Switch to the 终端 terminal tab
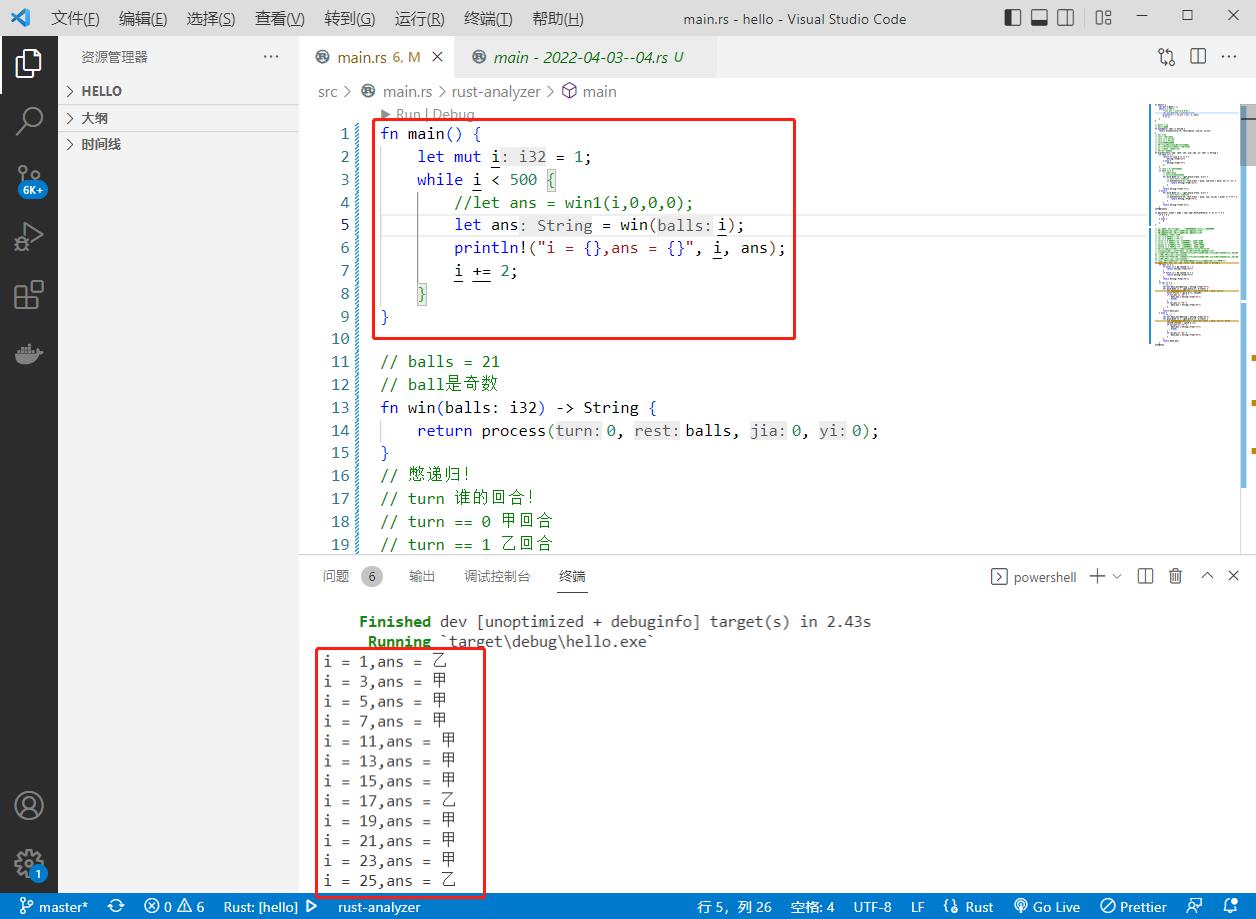 click(572, 576)
